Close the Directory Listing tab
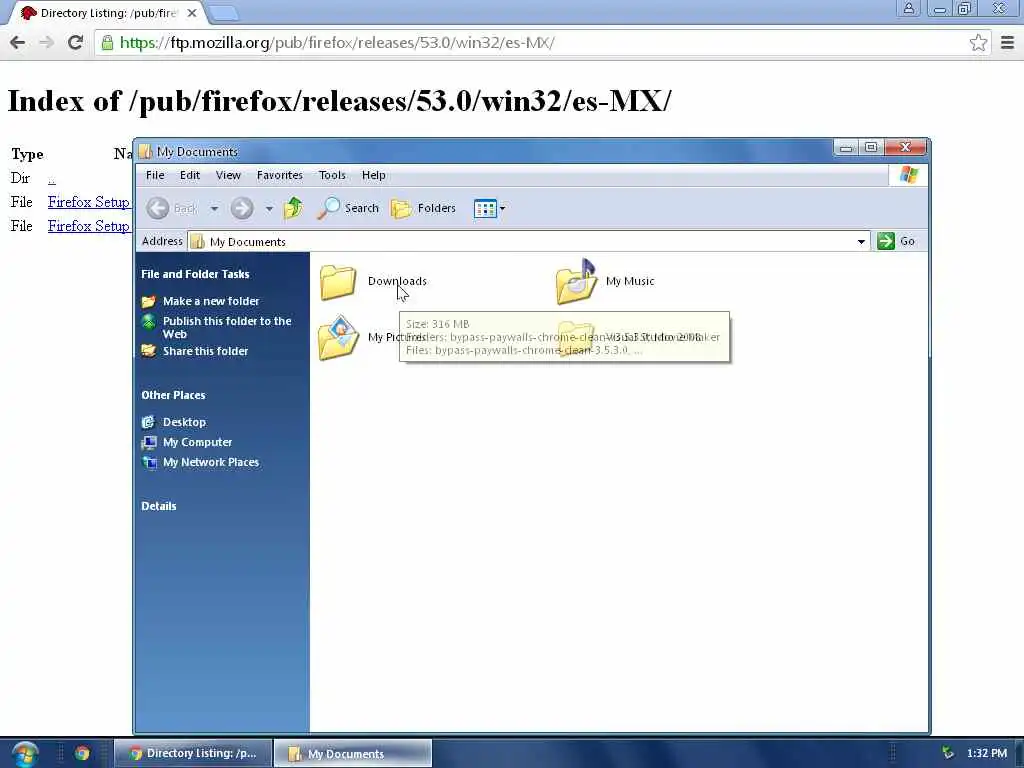The width and height of the screenshot is (1024, 768). 192,13
